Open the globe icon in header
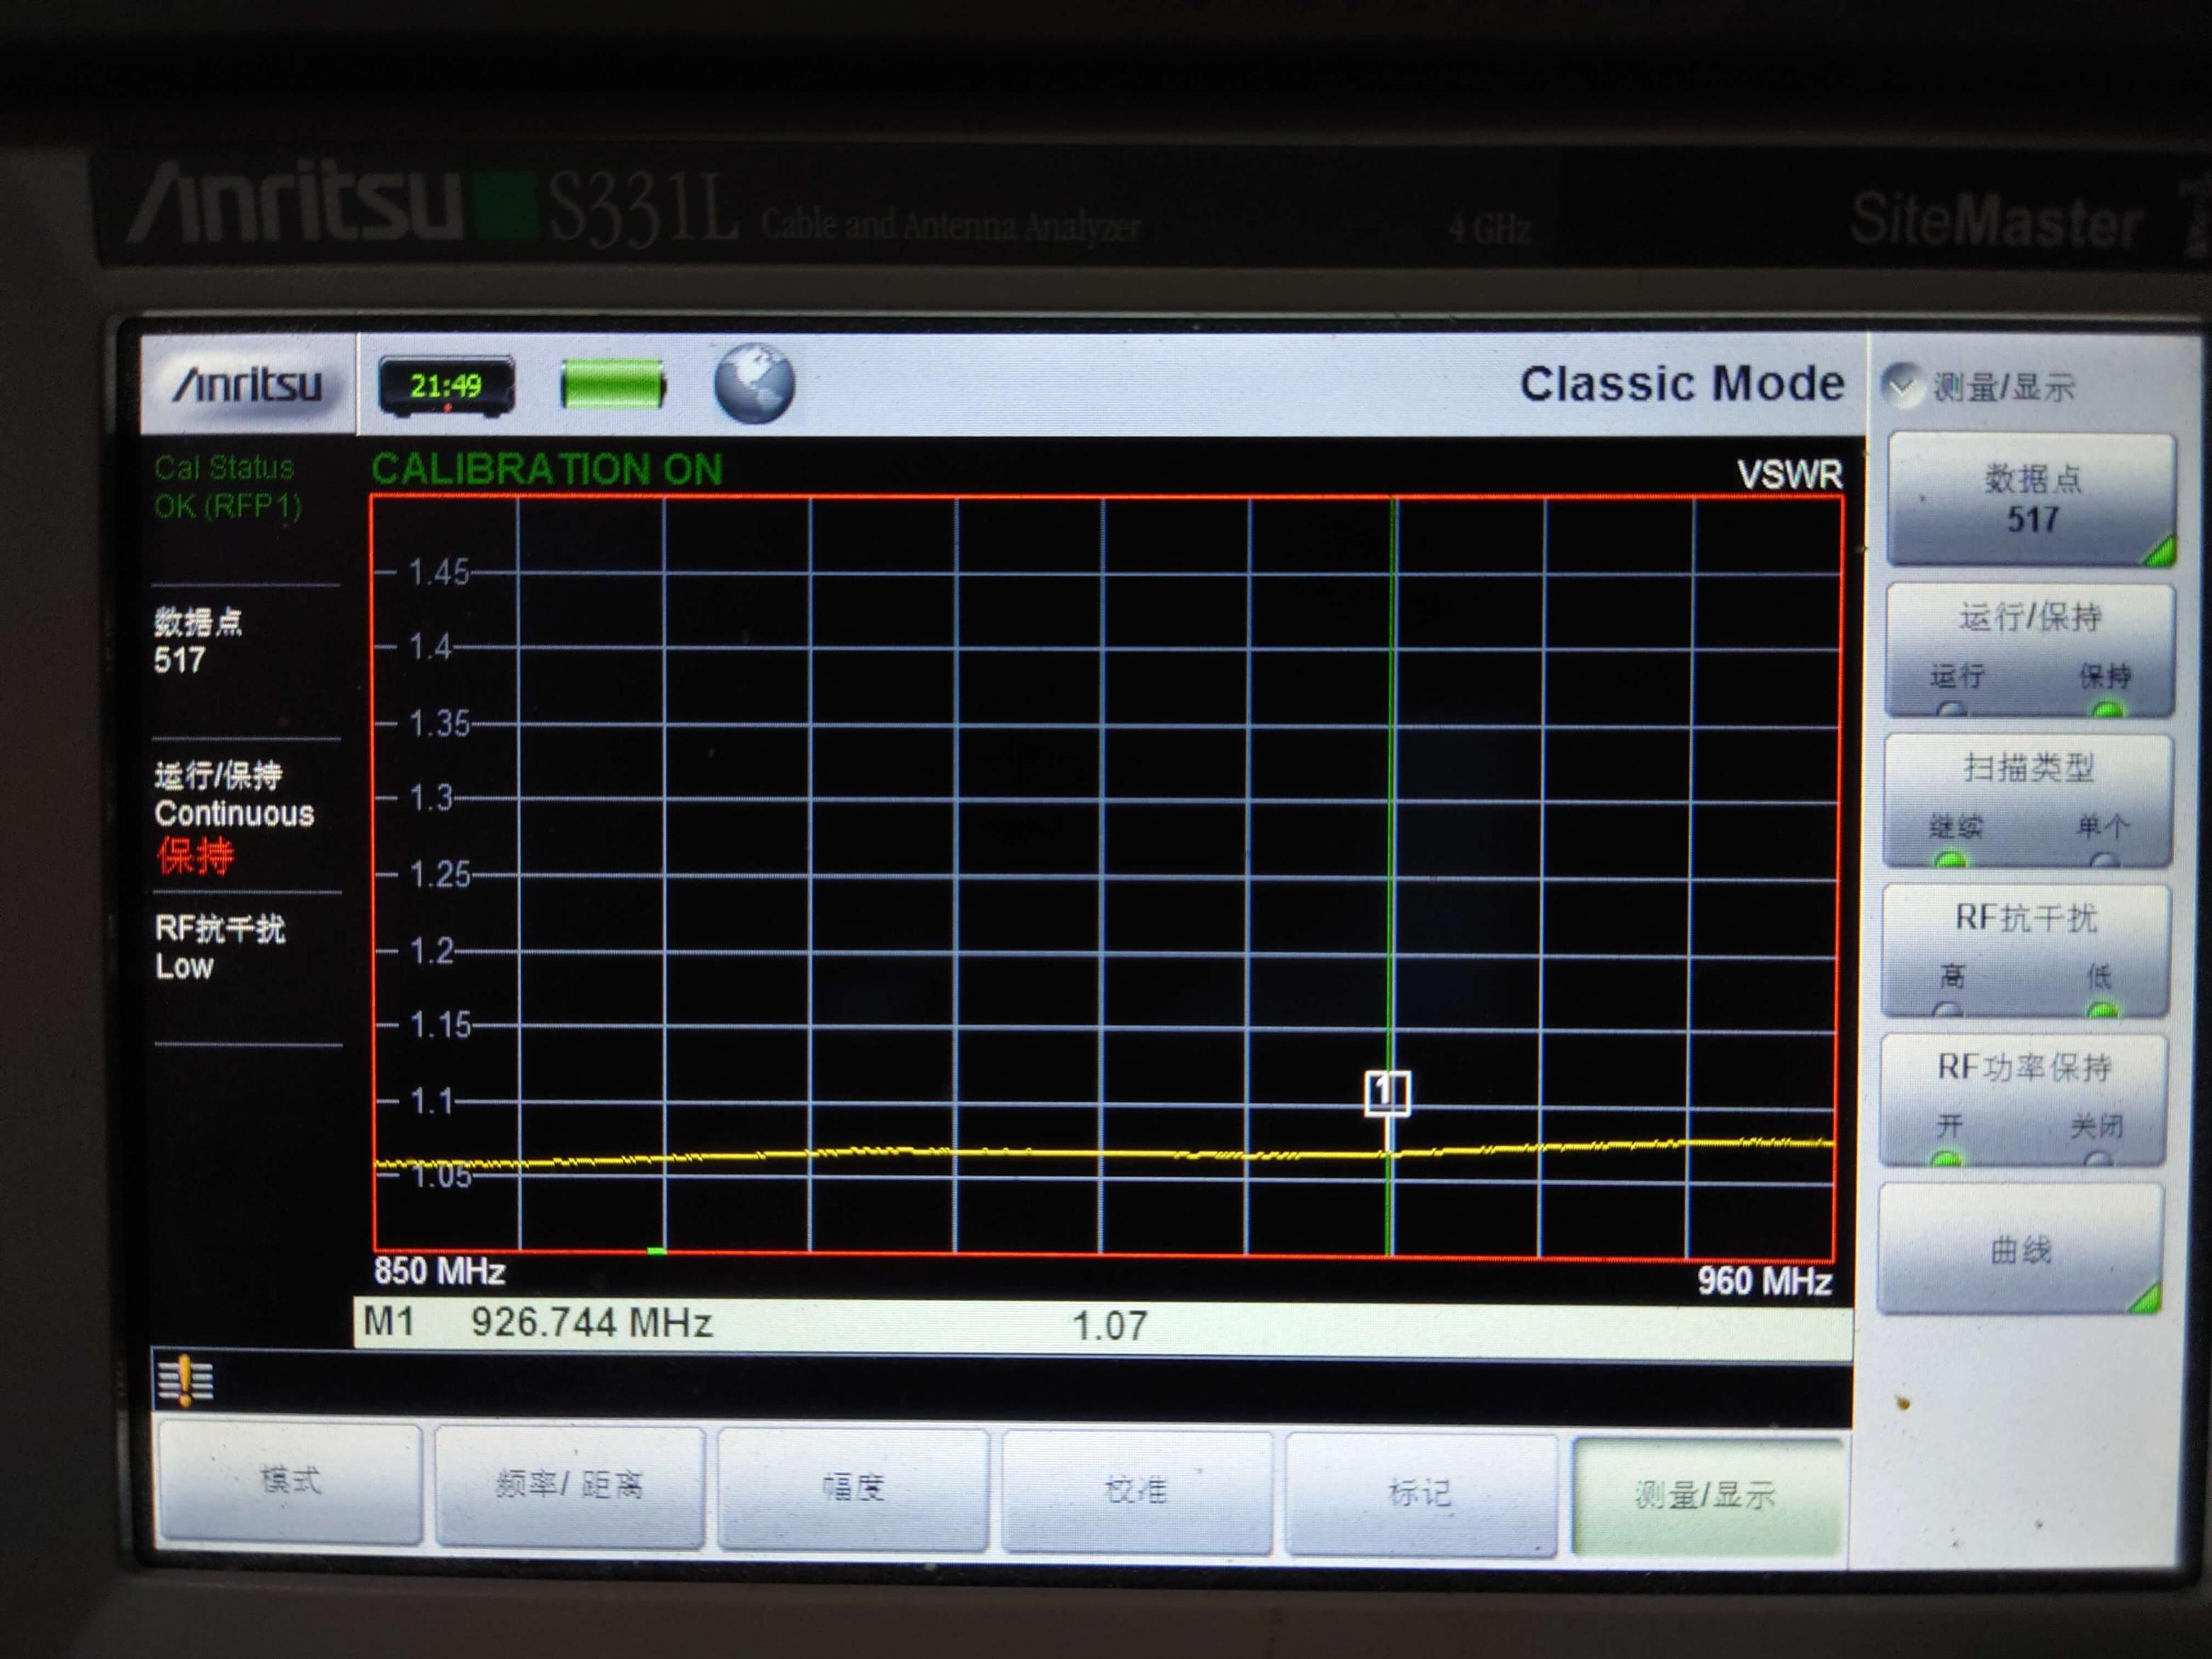Screen dimensions: 2212x1659 coord(754,384)
